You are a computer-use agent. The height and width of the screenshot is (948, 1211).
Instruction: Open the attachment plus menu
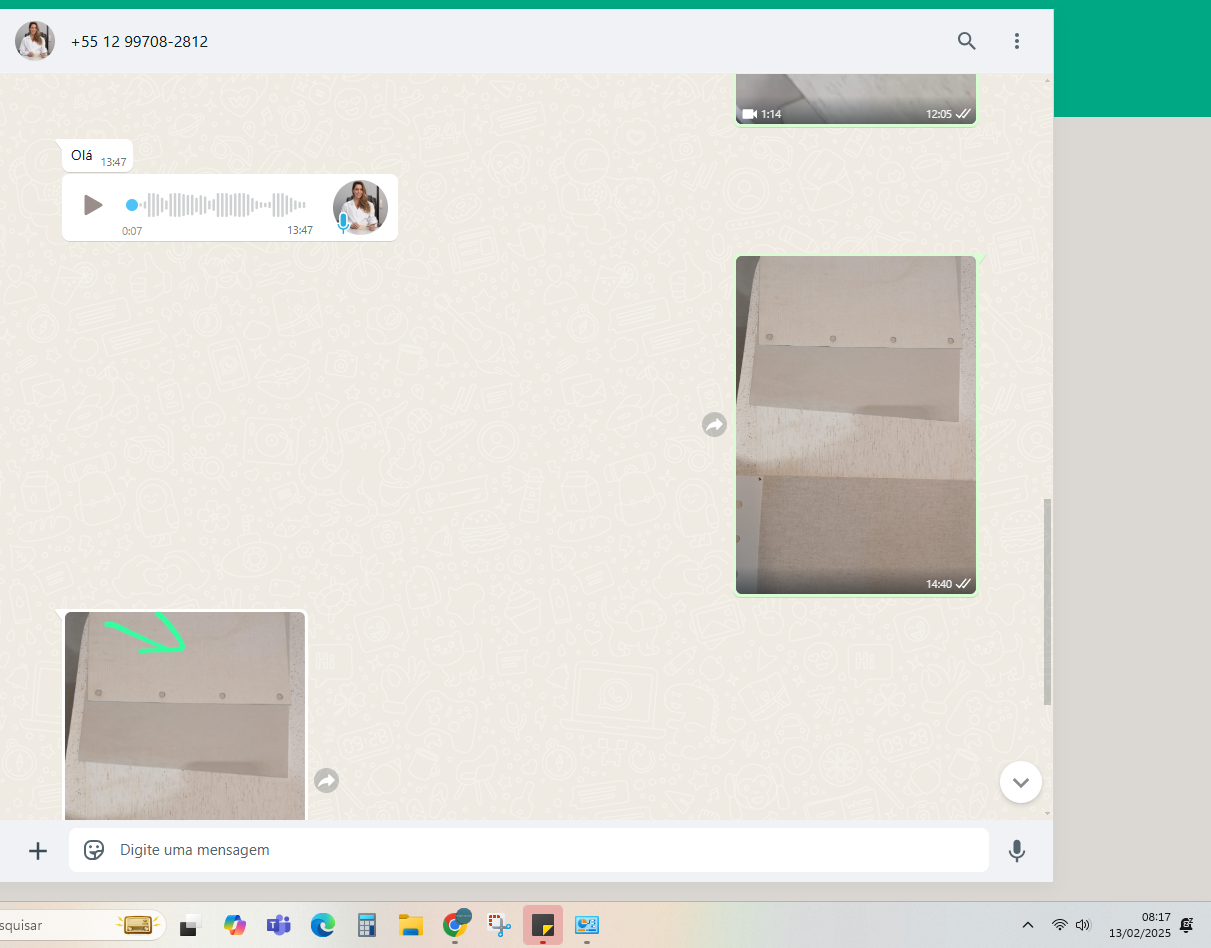tap(38, 850)
